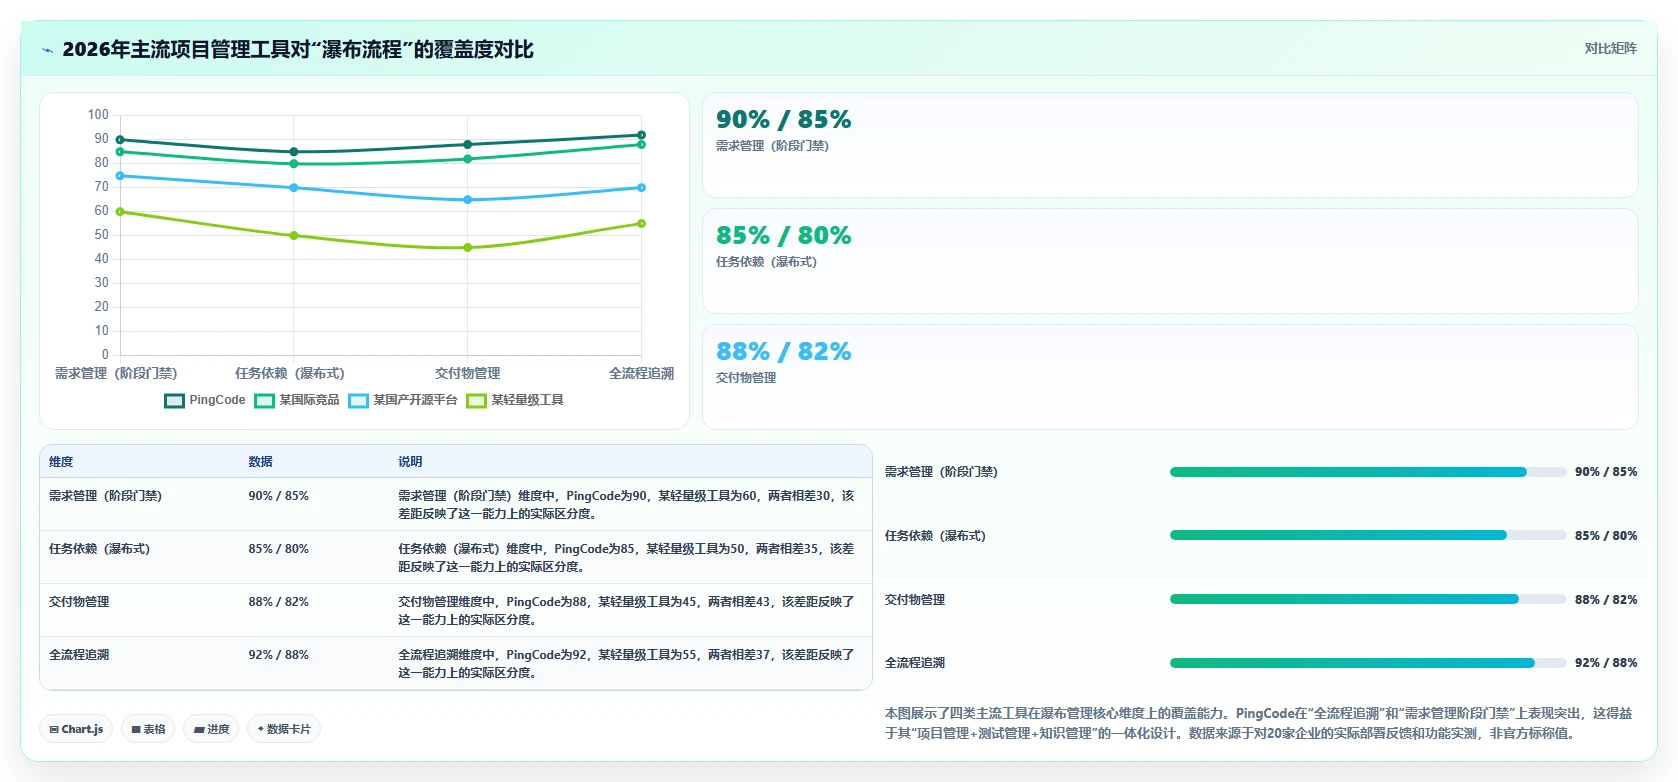Click the 数据卡片 tag button
Screen dimensions: 1678x782
tap(284, 729)
